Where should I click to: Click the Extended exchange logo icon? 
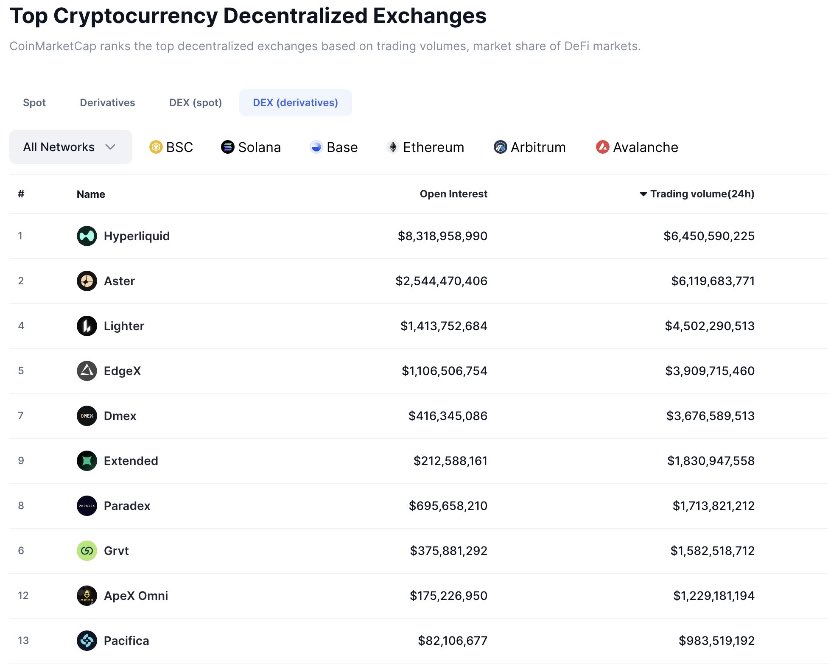[87, 461]
